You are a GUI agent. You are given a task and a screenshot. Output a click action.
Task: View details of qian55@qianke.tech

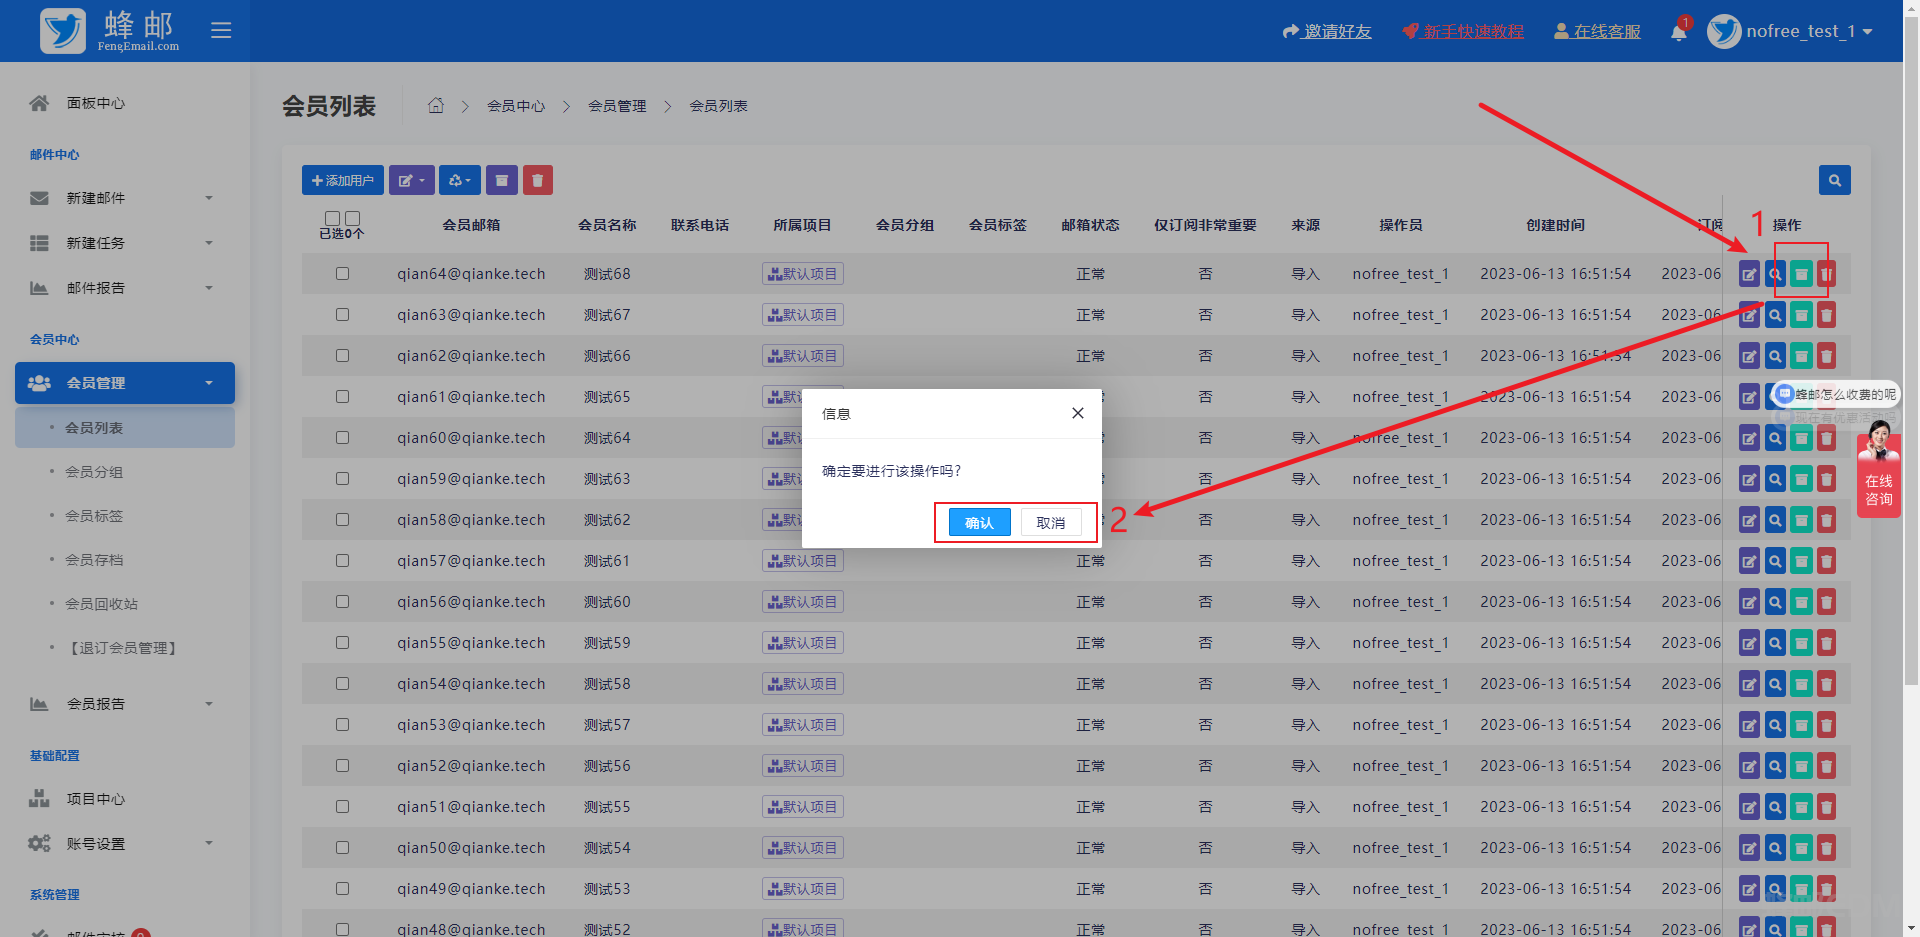pyautogui.click(x=1775, y=643)
